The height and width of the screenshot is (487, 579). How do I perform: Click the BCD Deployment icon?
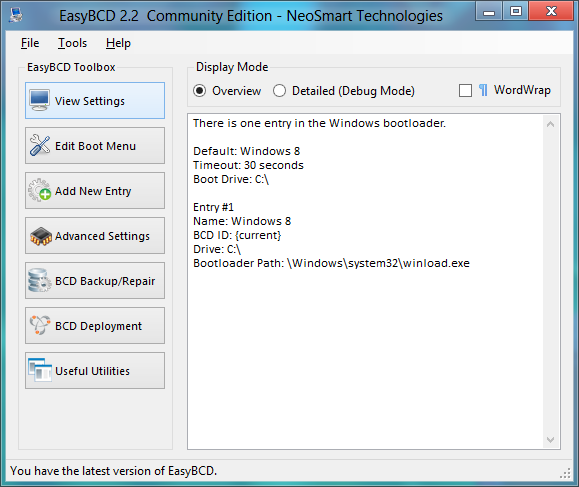[40, 325]
